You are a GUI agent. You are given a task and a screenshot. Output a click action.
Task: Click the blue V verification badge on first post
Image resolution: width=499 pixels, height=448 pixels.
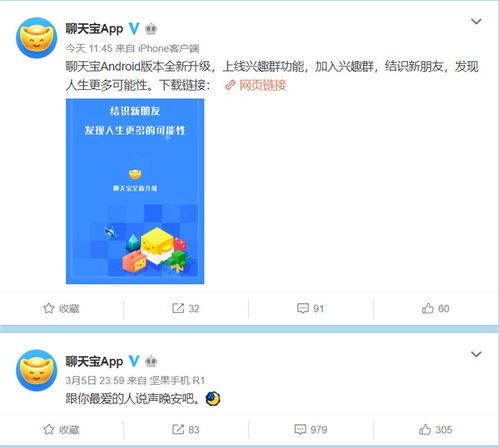tap(134, 29)
